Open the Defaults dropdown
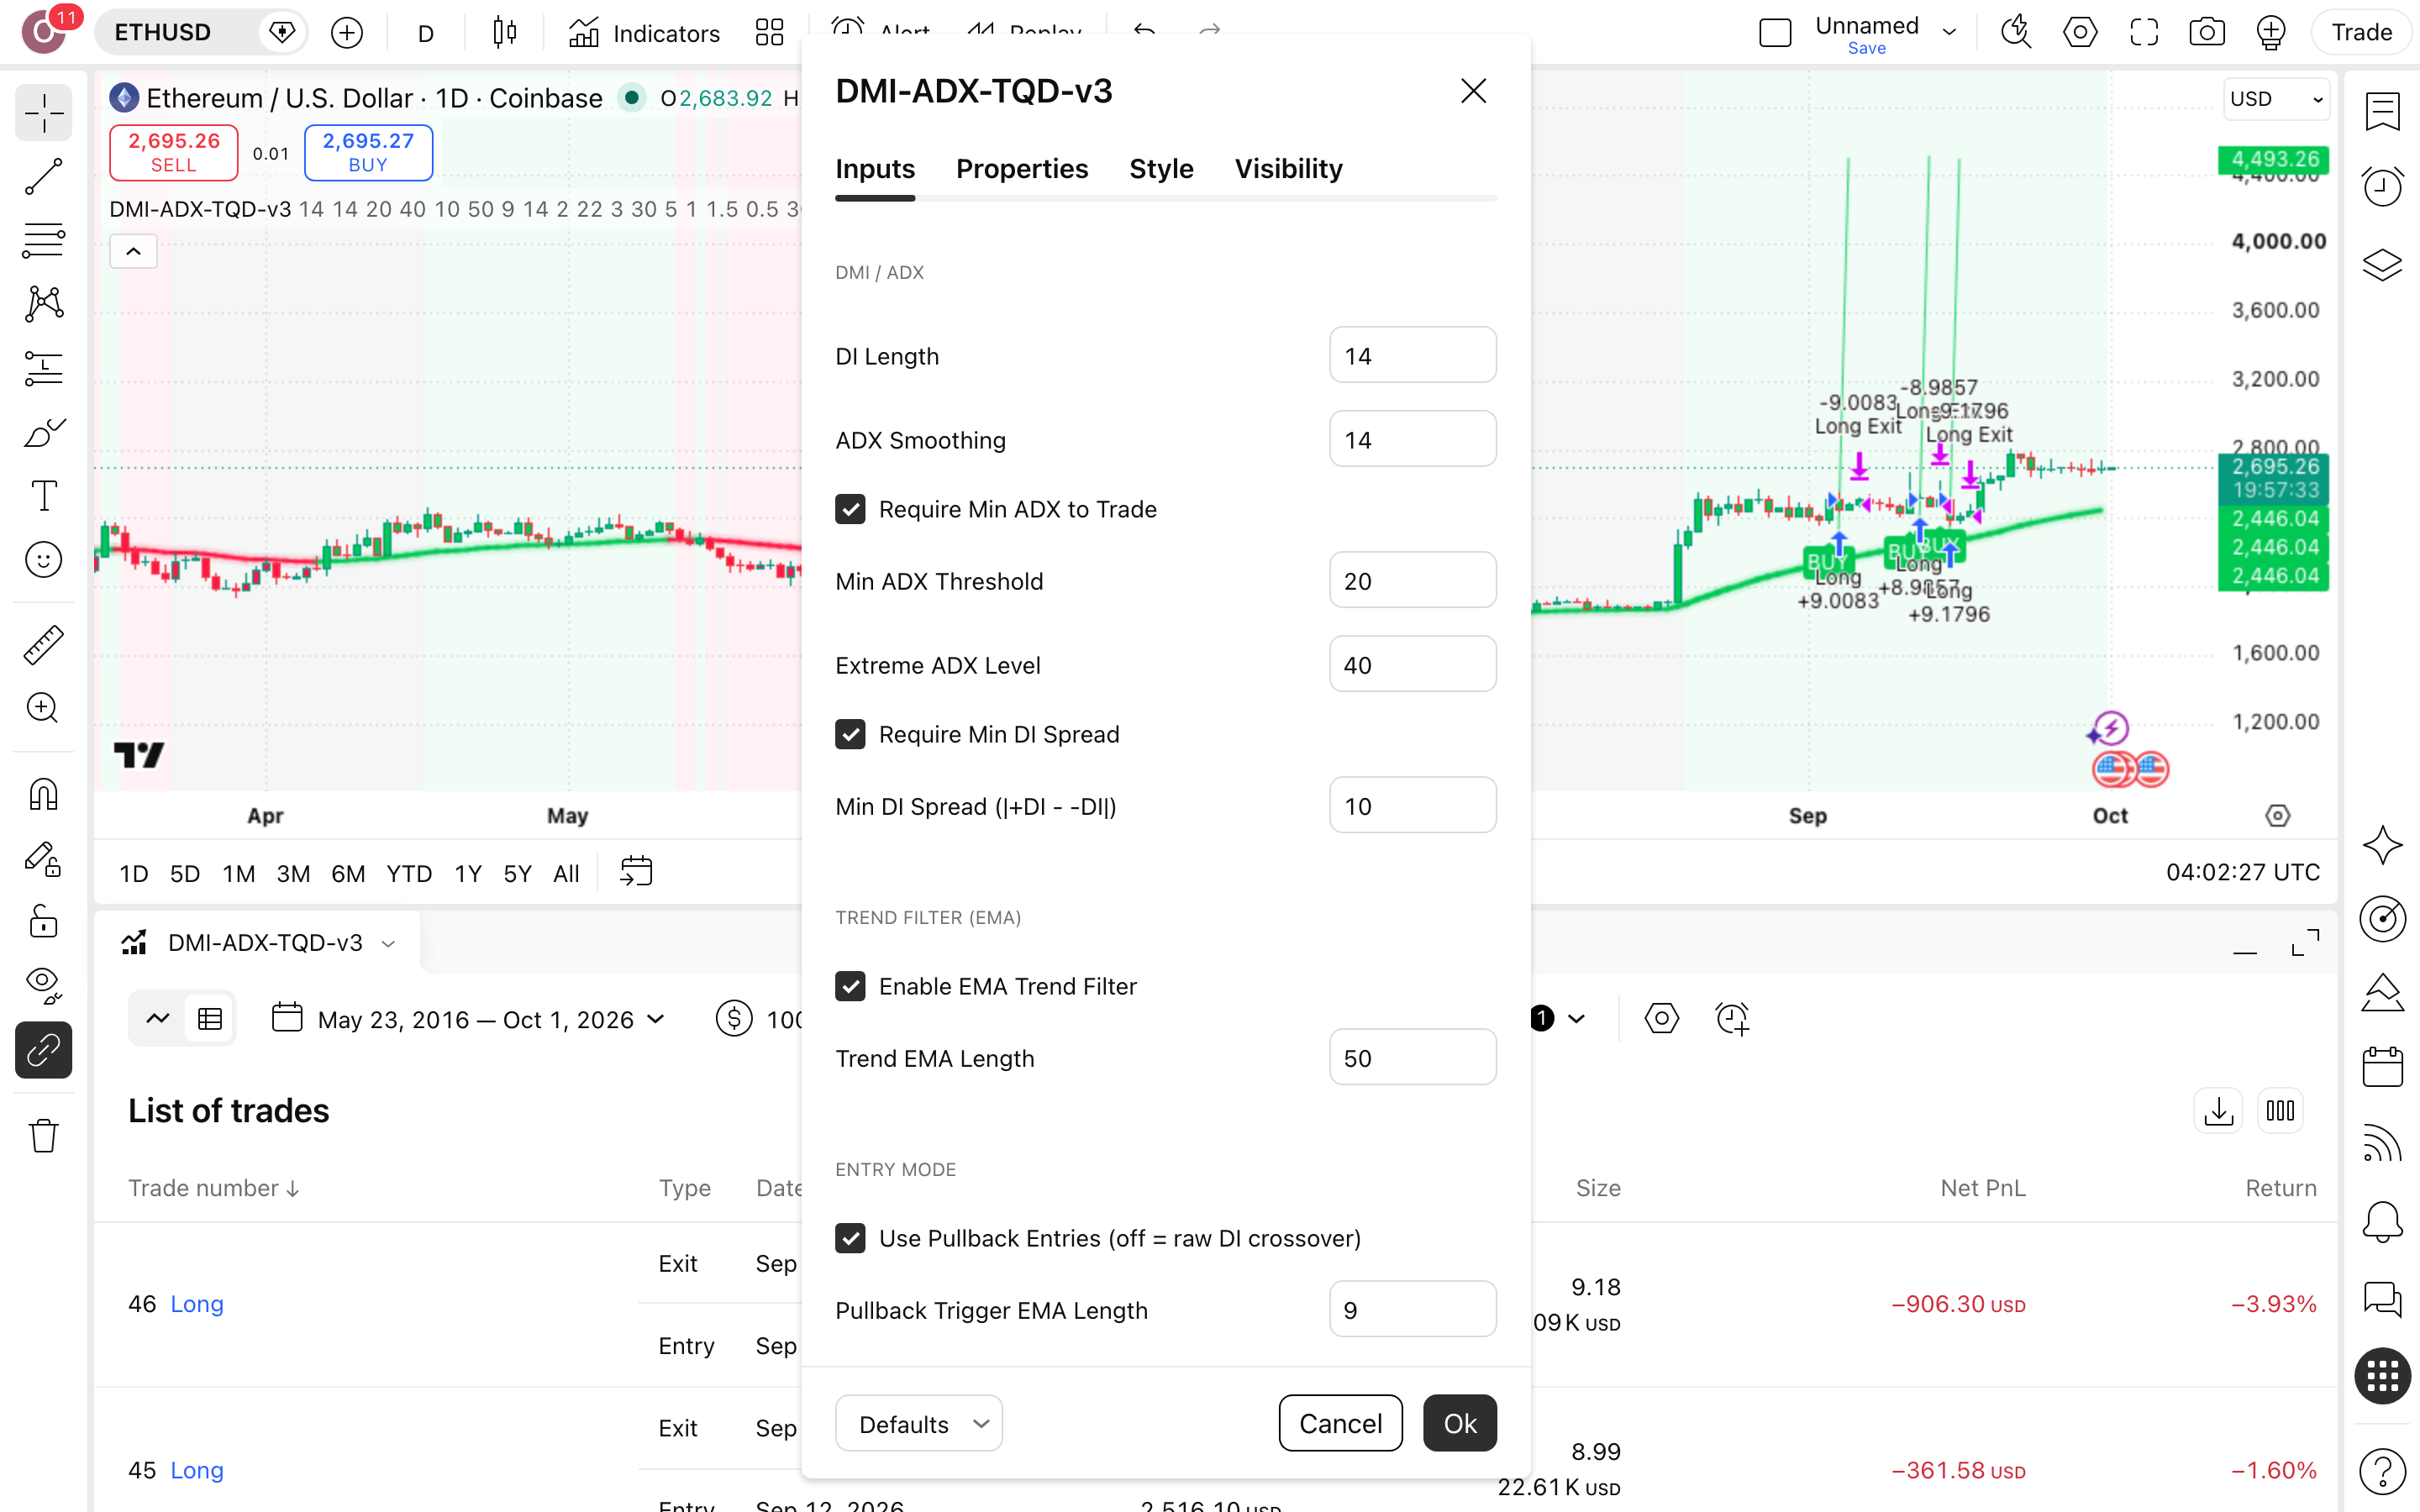 tap(918, 1423)
